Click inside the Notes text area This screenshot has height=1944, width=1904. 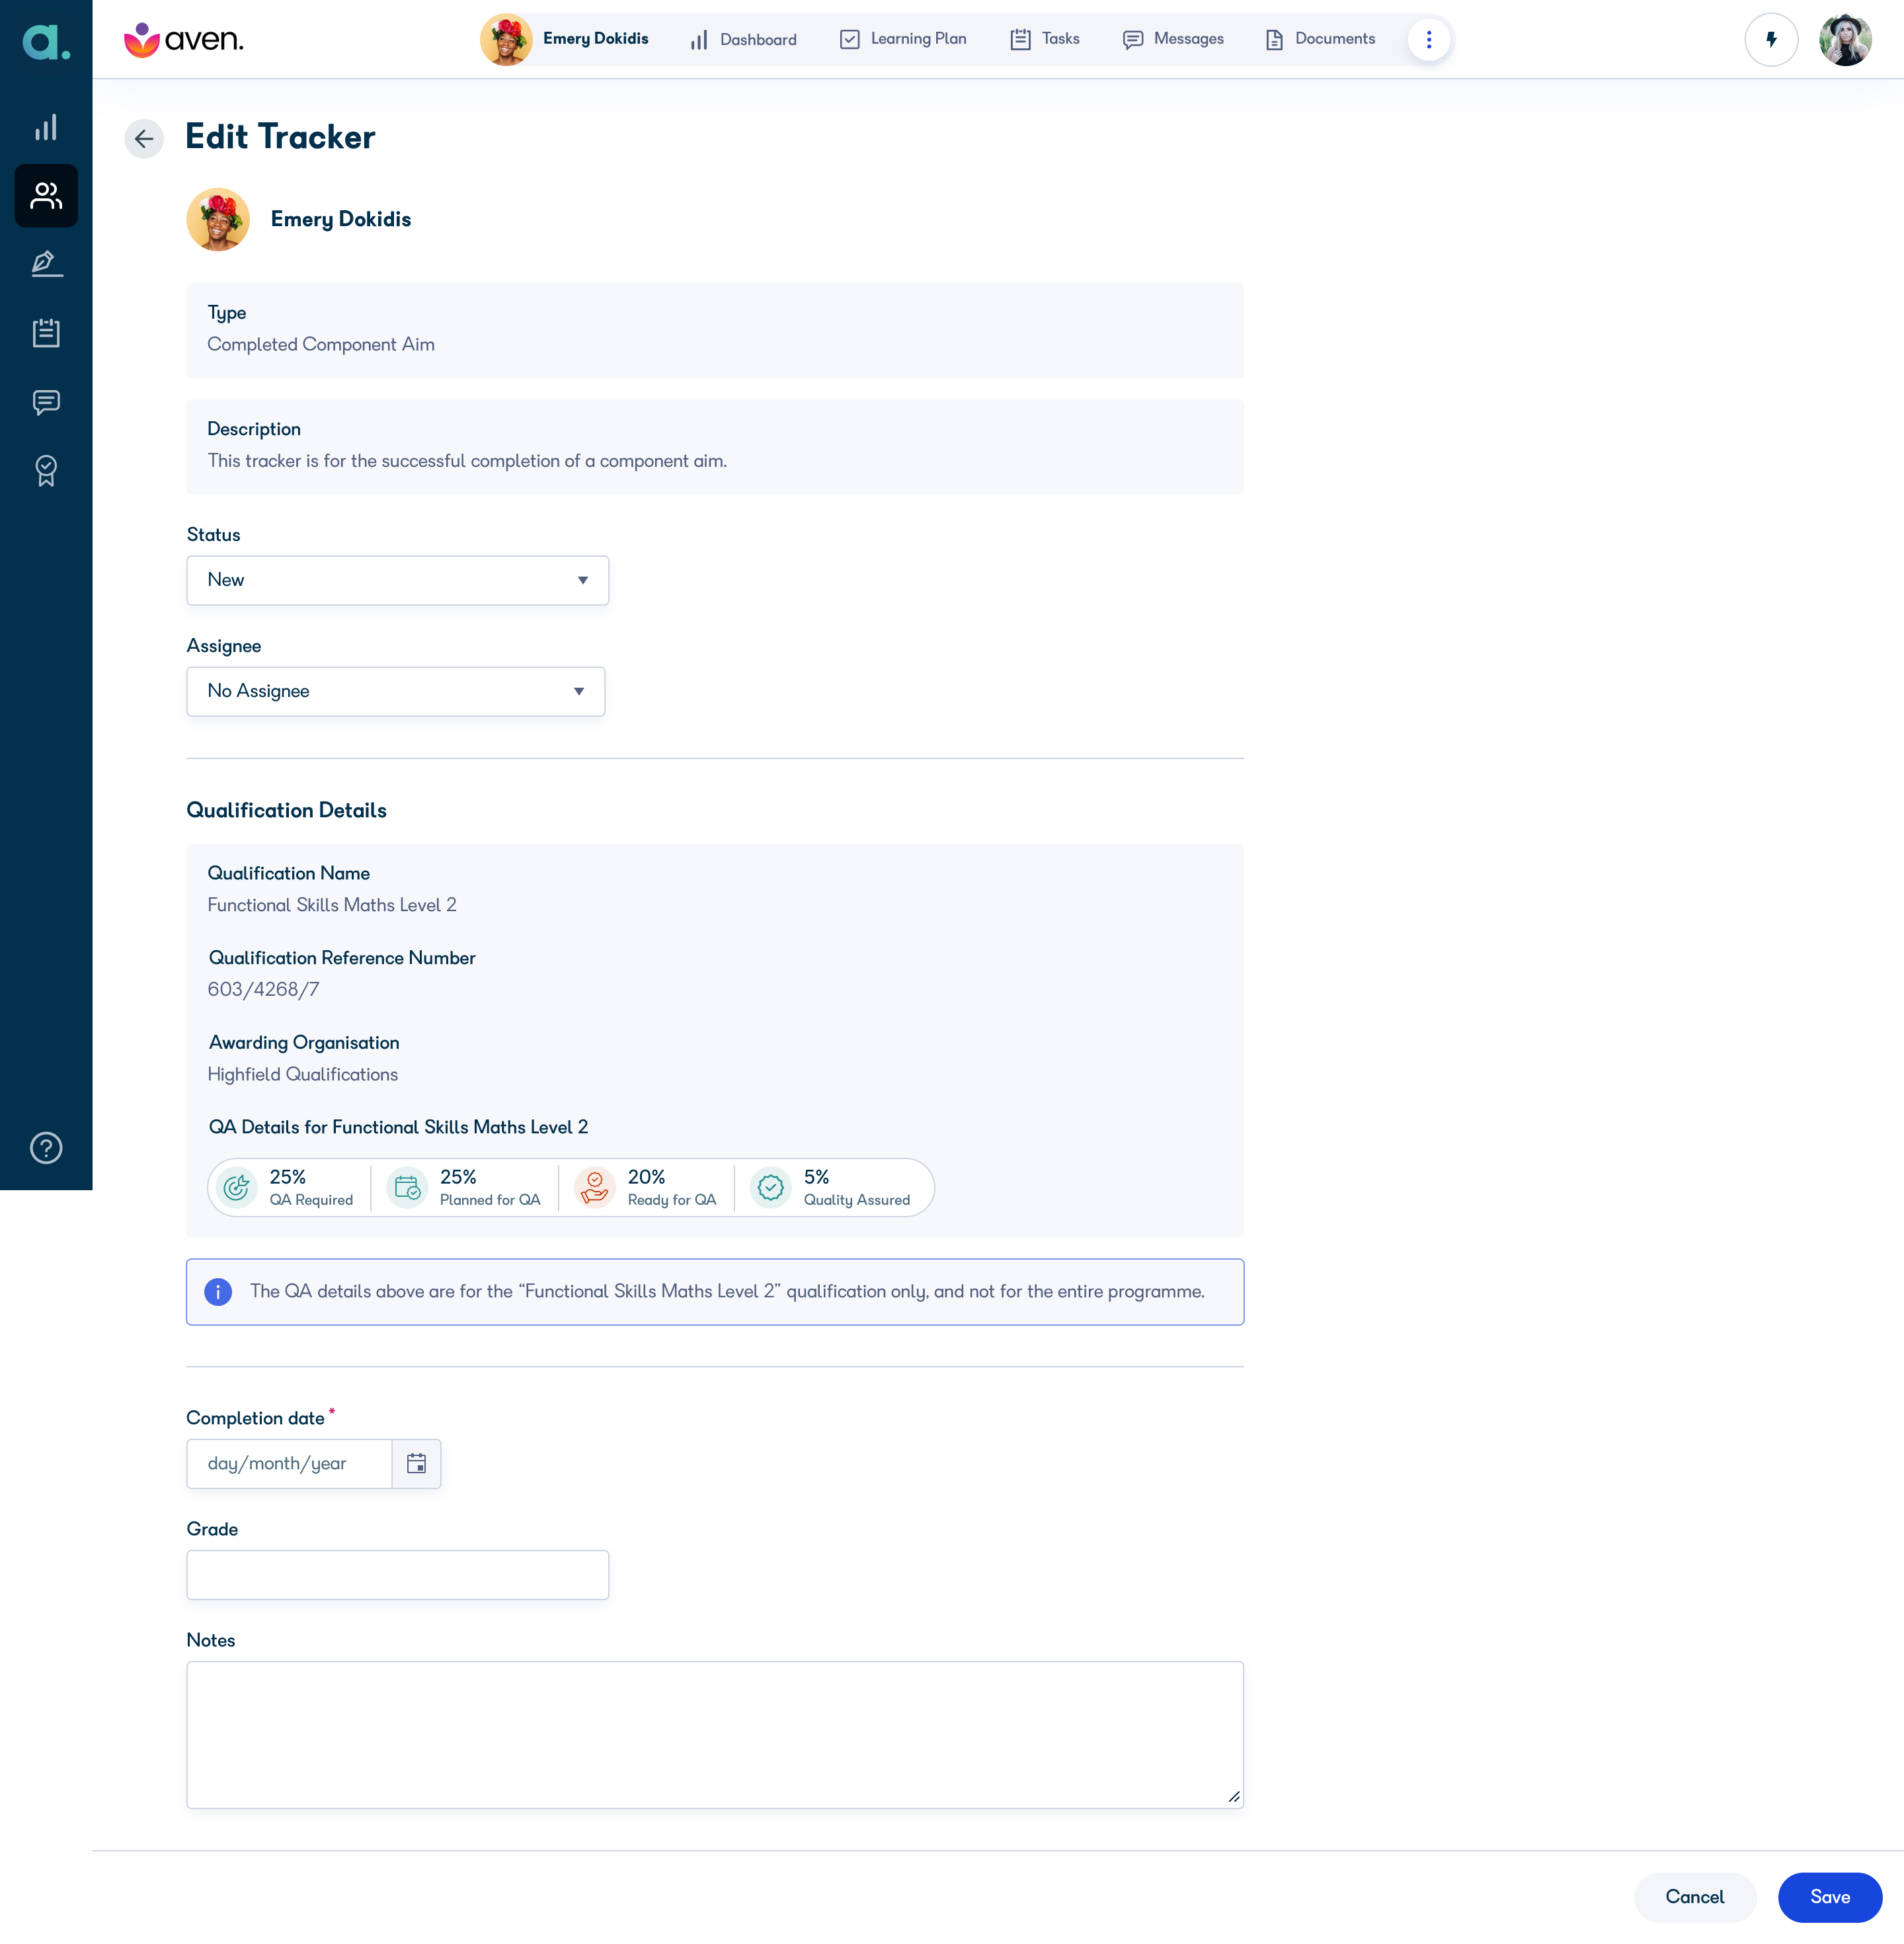tap(715, 1734)
